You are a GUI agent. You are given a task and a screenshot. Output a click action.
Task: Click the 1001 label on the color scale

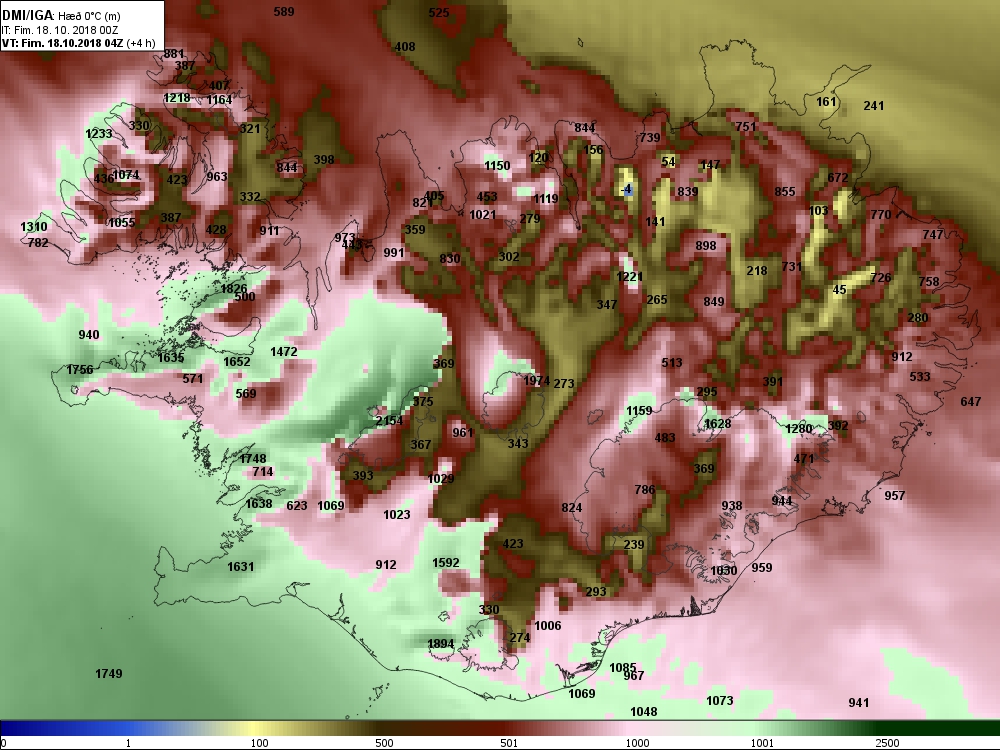click(762, 743)
